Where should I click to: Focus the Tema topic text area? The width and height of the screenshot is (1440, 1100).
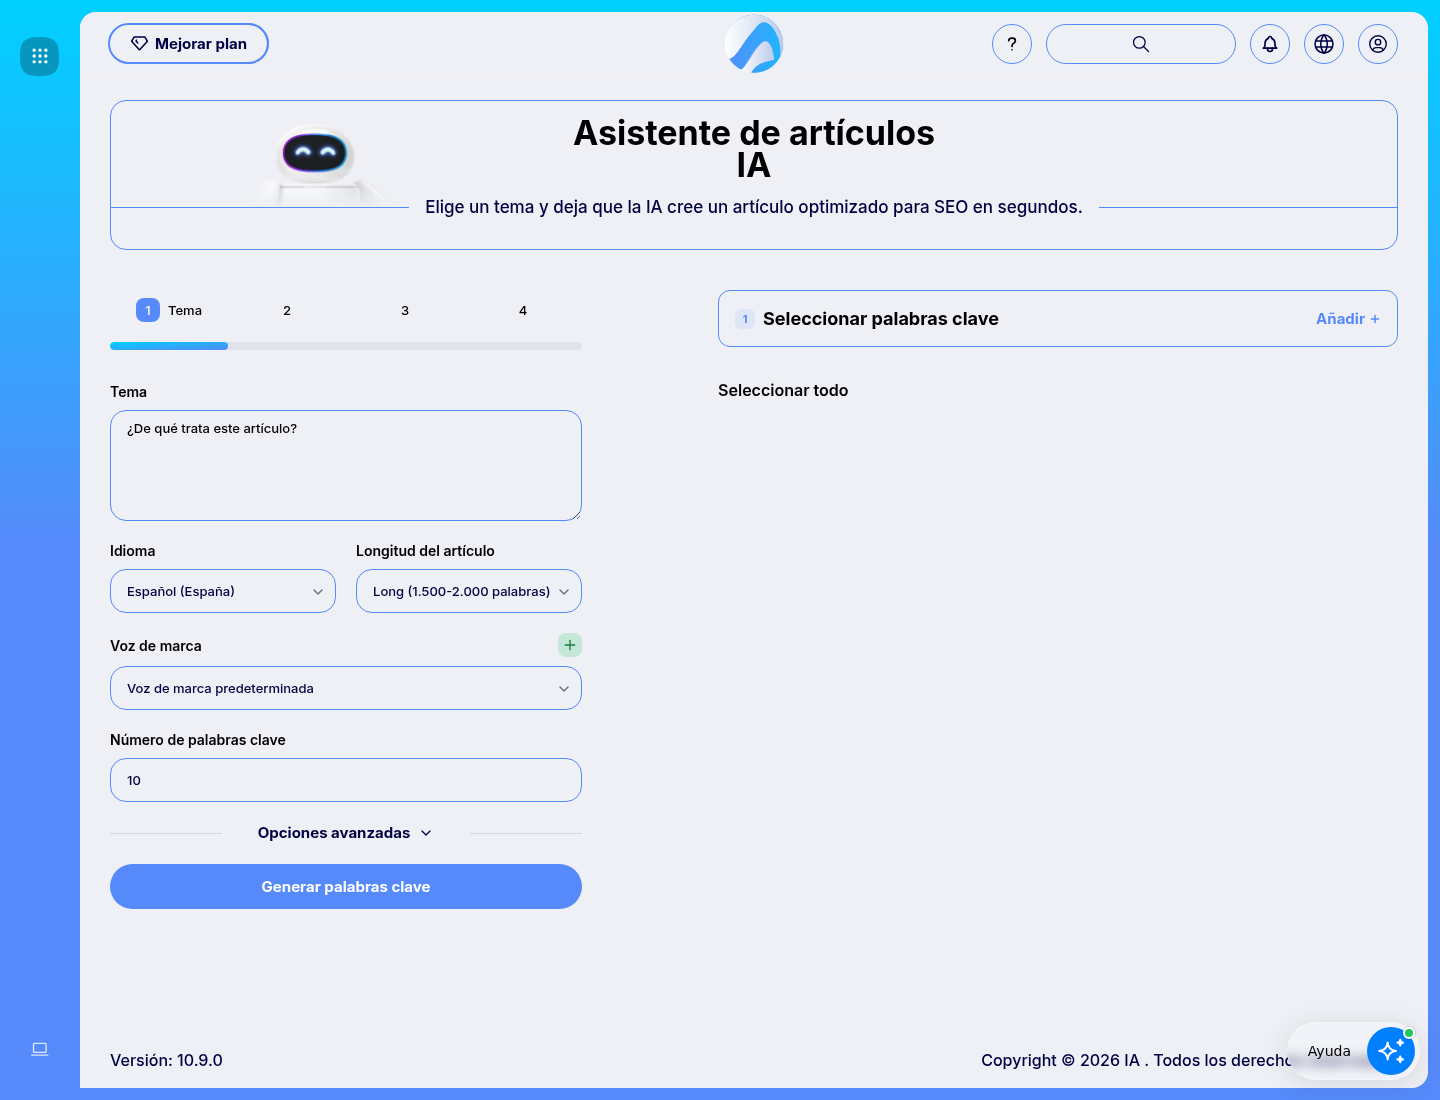pos(346,465)
